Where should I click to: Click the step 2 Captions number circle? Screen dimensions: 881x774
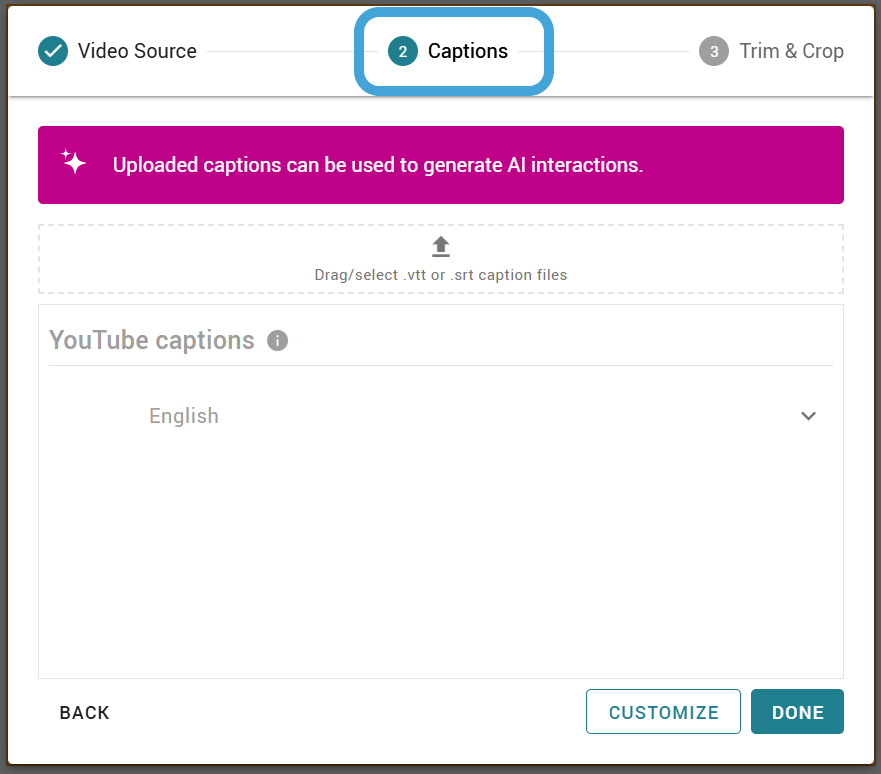403,51
